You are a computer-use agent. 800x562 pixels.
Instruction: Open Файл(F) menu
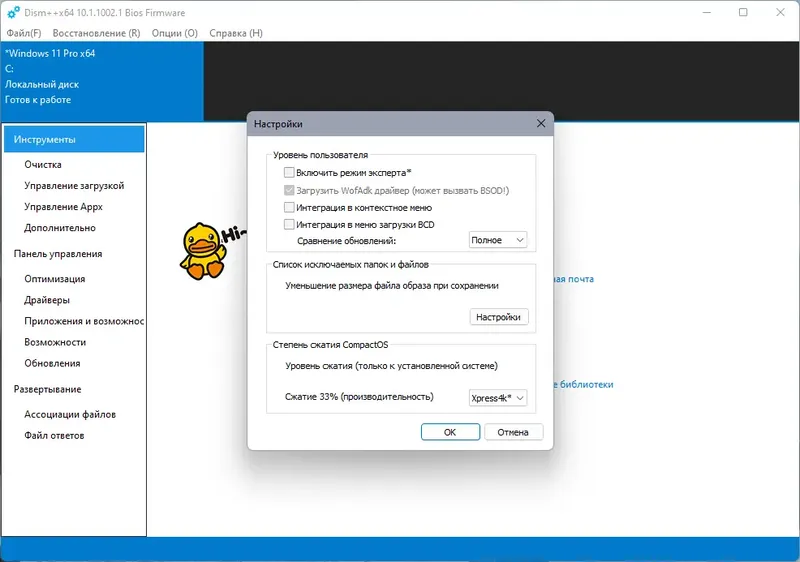coord(23,33)
